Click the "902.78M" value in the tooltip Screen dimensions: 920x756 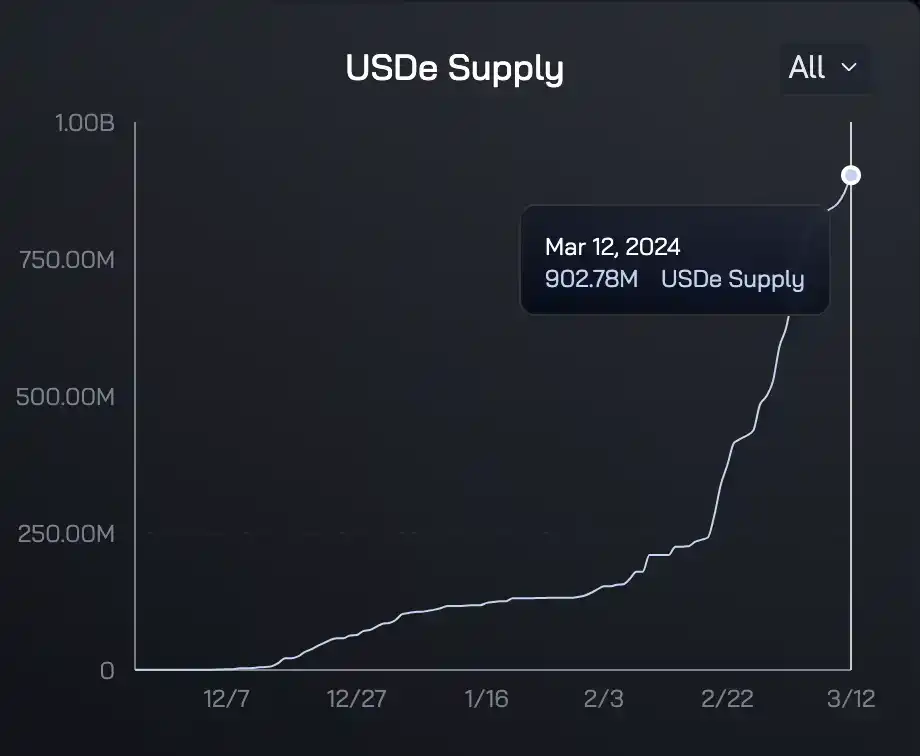coord(591,279)
